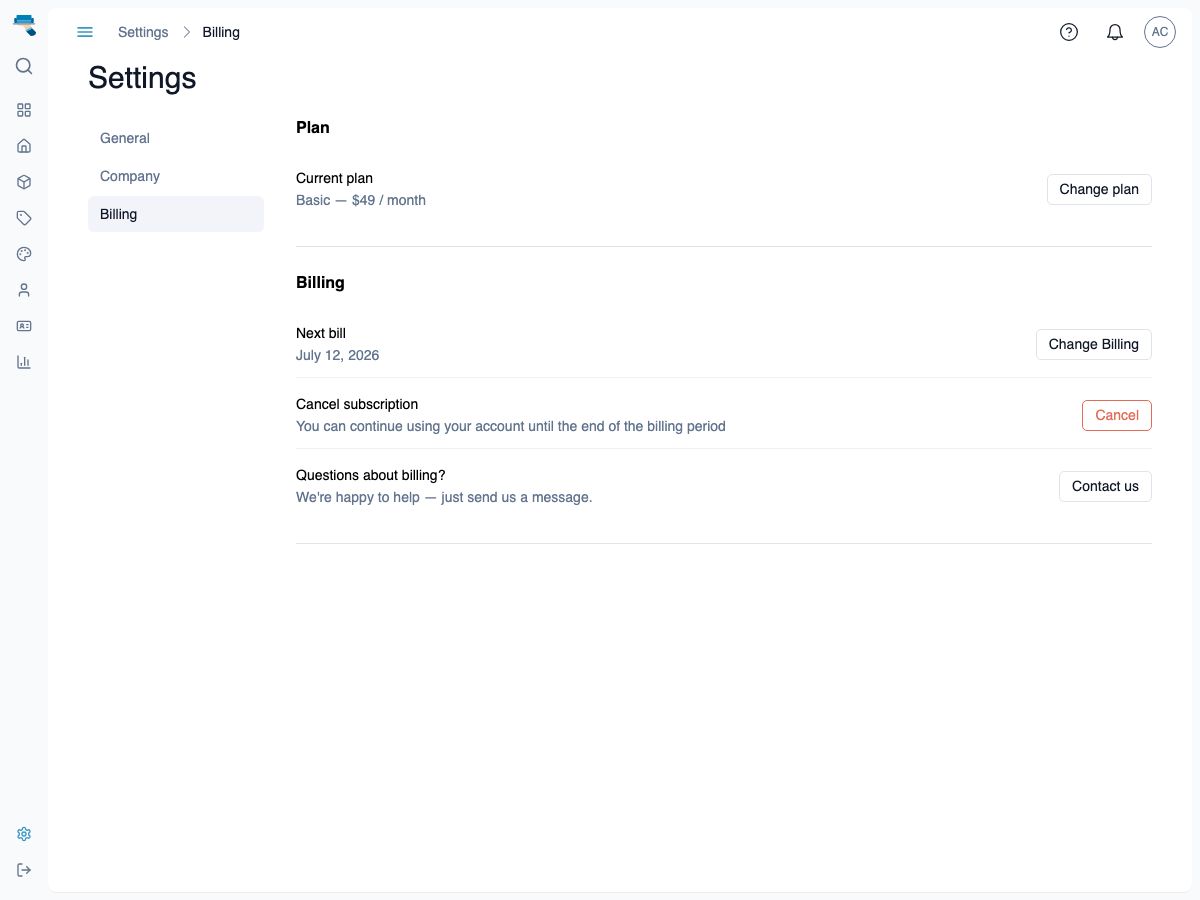
Task: Go to the home icon in sidebar
Action: [x=24, y=146]
